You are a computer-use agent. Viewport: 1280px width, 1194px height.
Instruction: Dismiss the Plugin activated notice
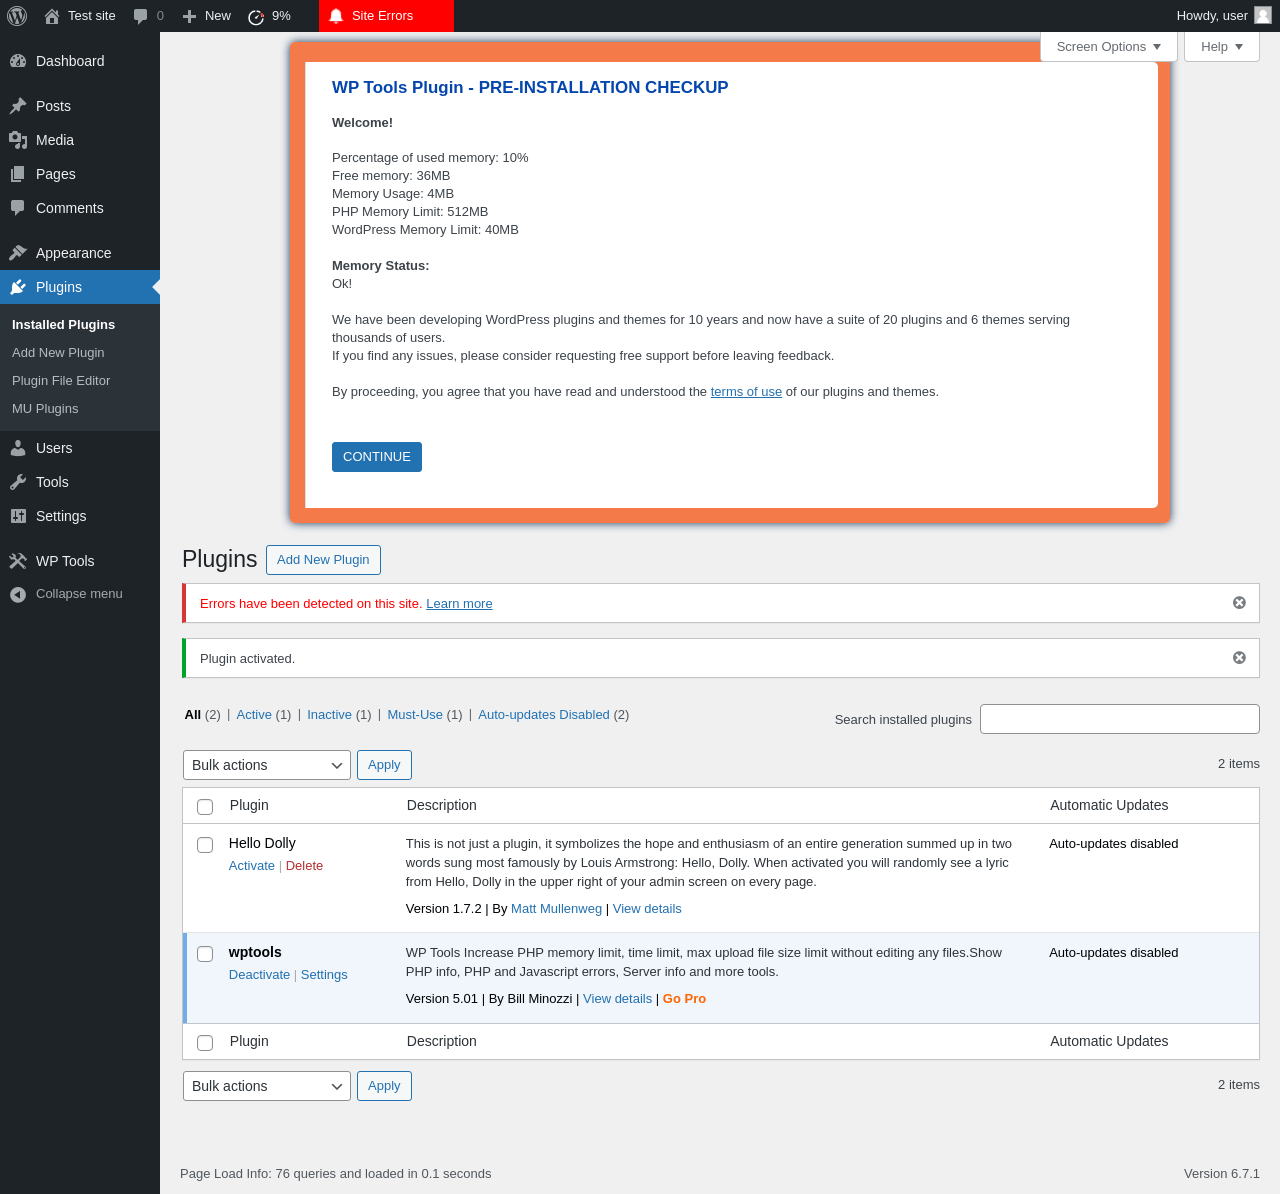pyautogui.click(x=1239, y=658)
